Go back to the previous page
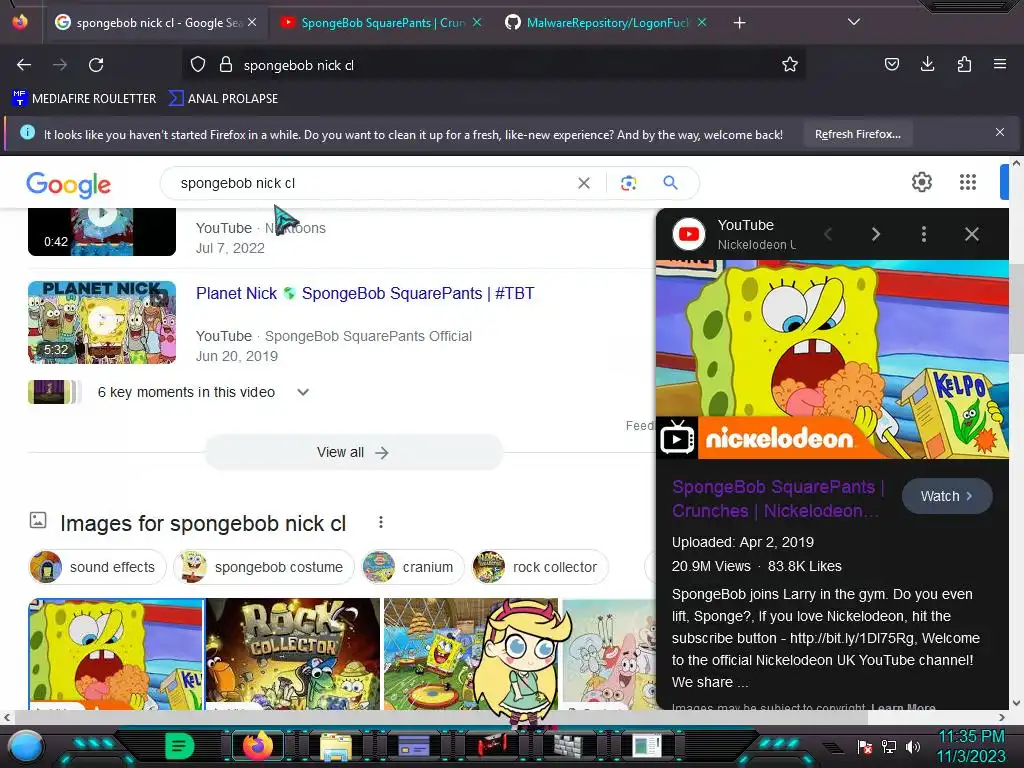The image size is (1024, 768). [x=24, y=65]
